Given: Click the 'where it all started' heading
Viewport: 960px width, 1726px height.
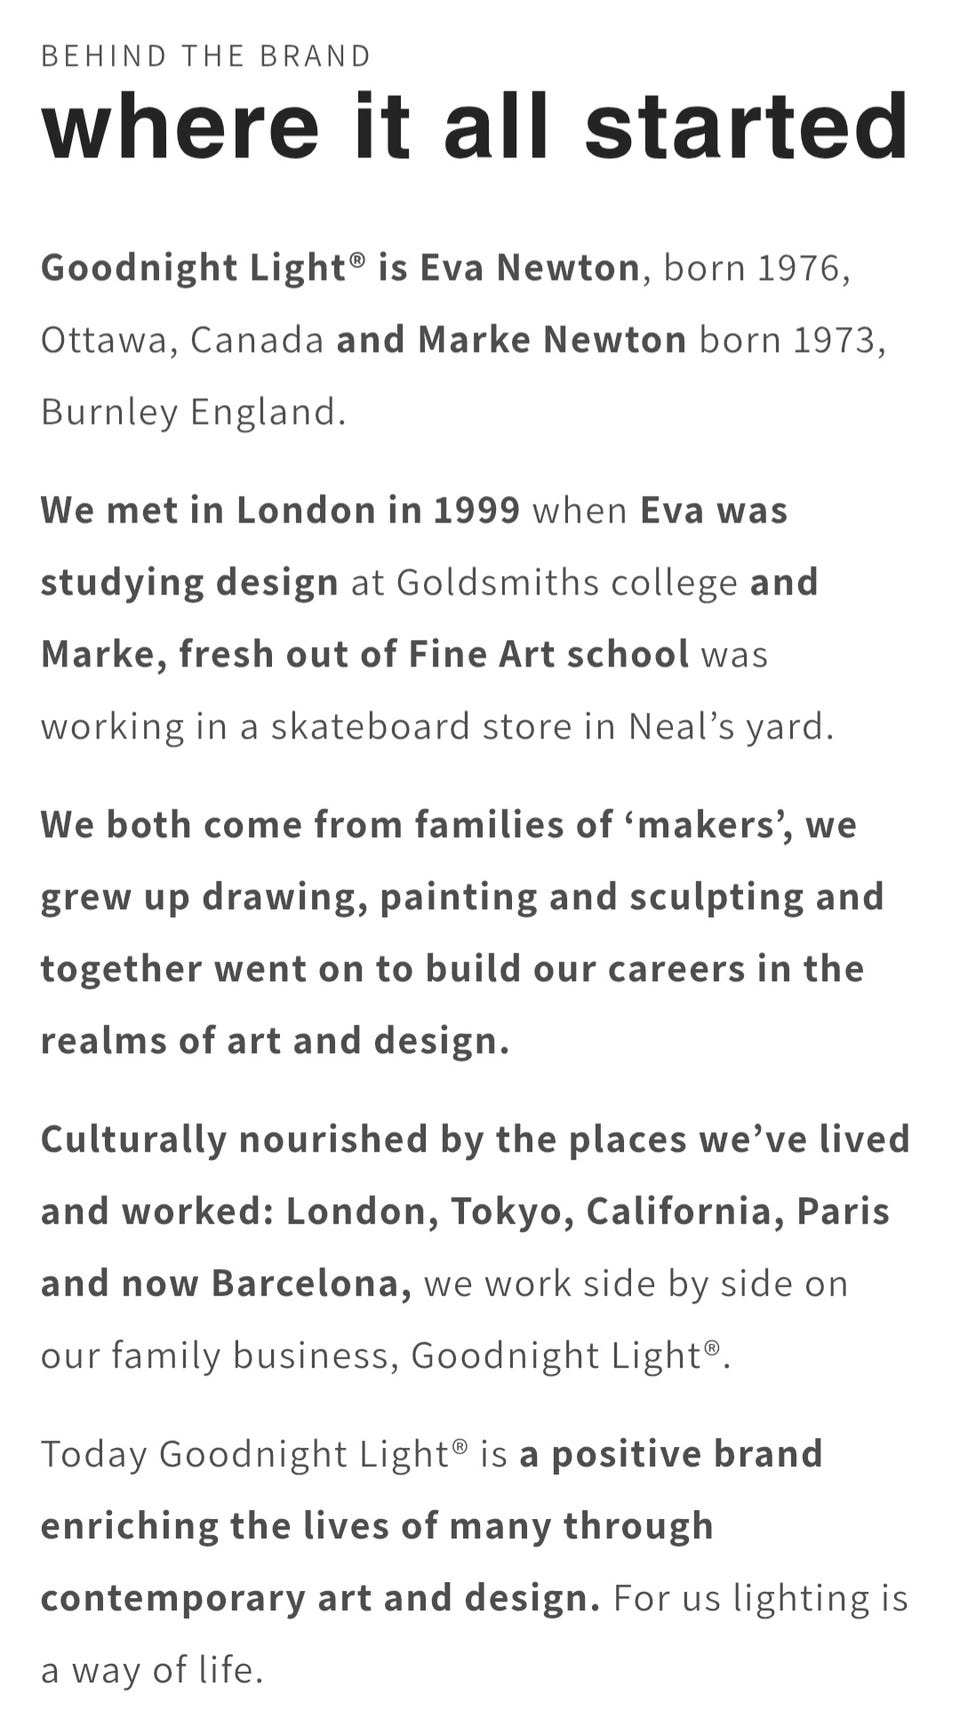Looking at the screenshot, I should (x=475, y=128).
